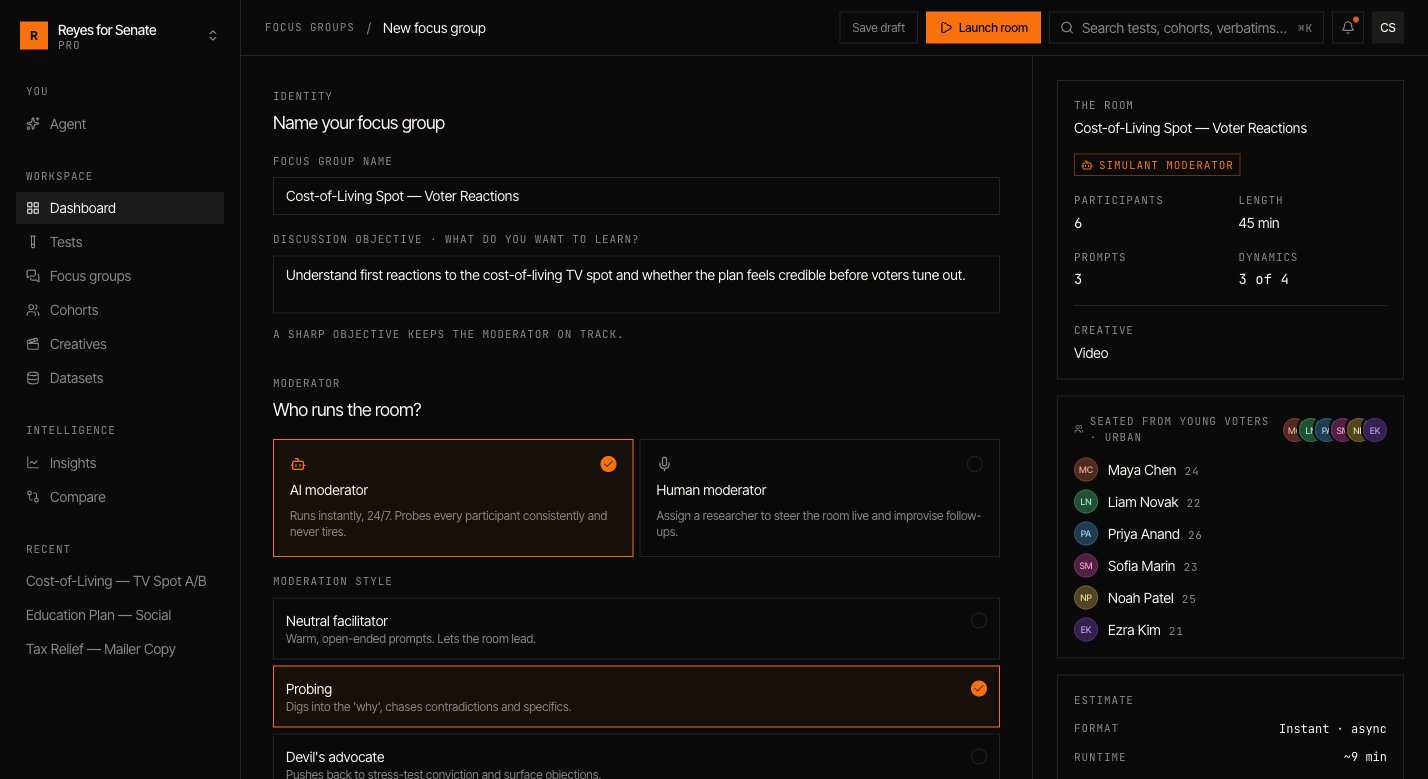Open Cohorts section

120,310
